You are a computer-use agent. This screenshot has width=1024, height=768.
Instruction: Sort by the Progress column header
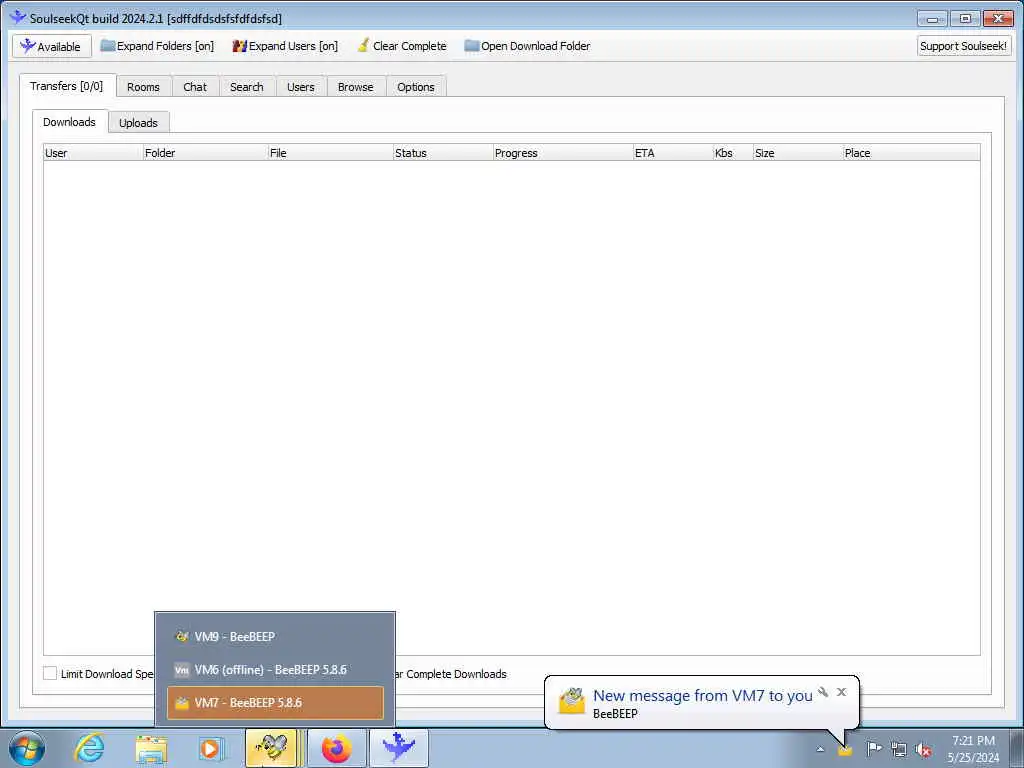click(564, 153)
